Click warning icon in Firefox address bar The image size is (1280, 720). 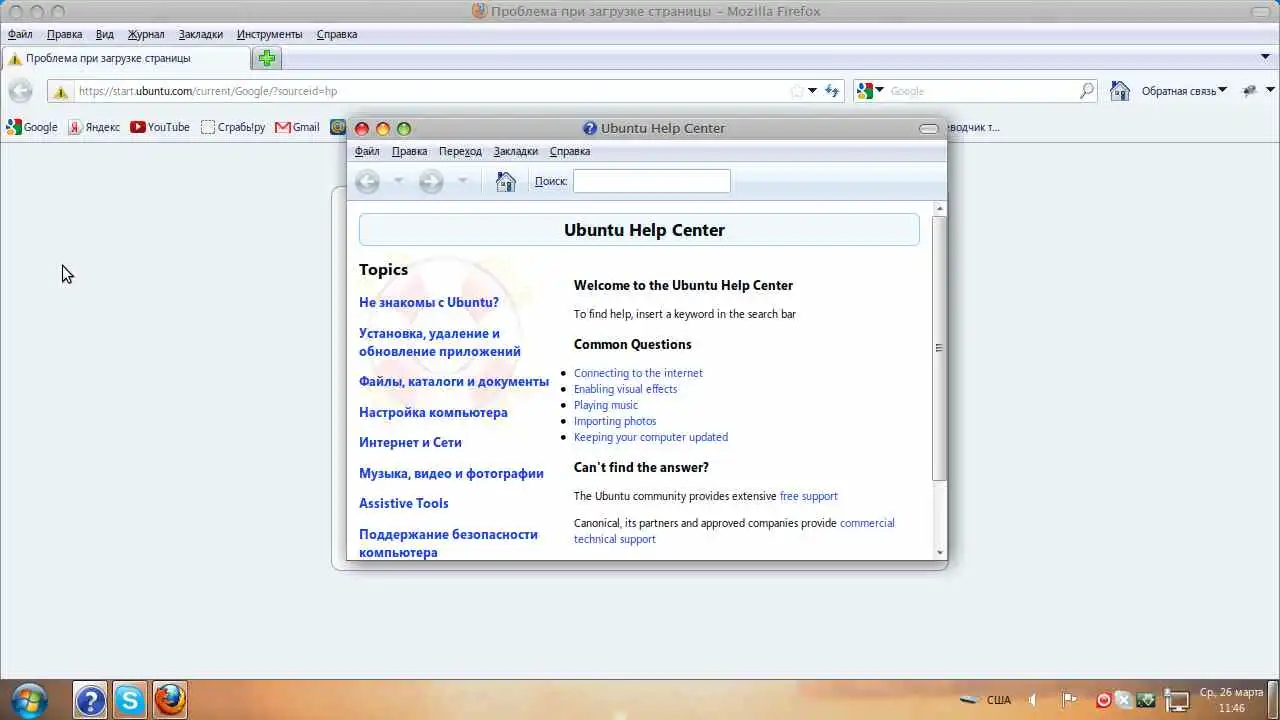[x=61, y=91]
